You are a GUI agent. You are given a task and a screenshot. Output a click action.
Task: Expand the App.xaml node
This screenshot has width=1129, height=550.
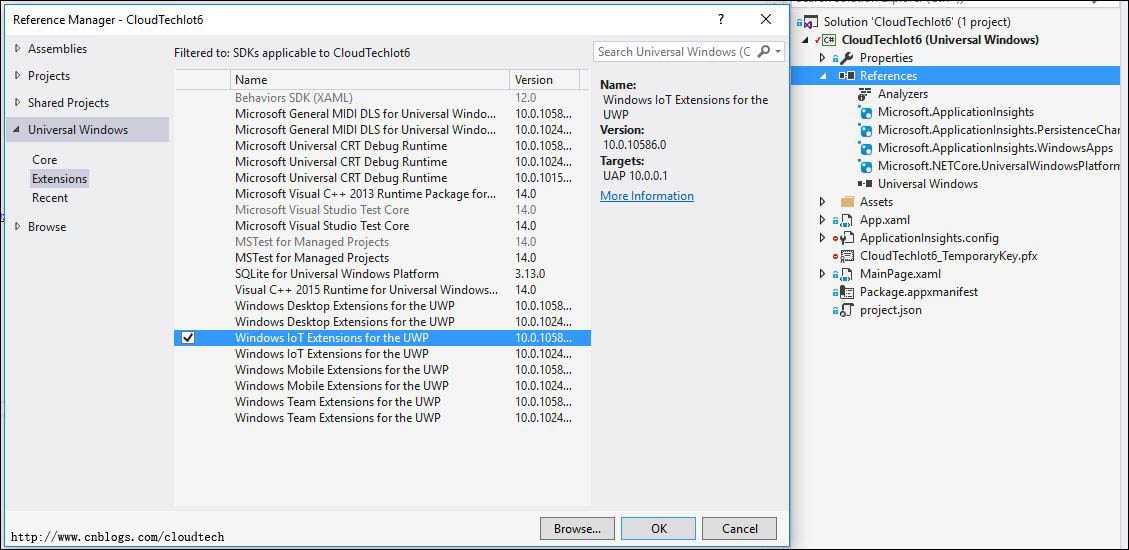tap(823, 220)
